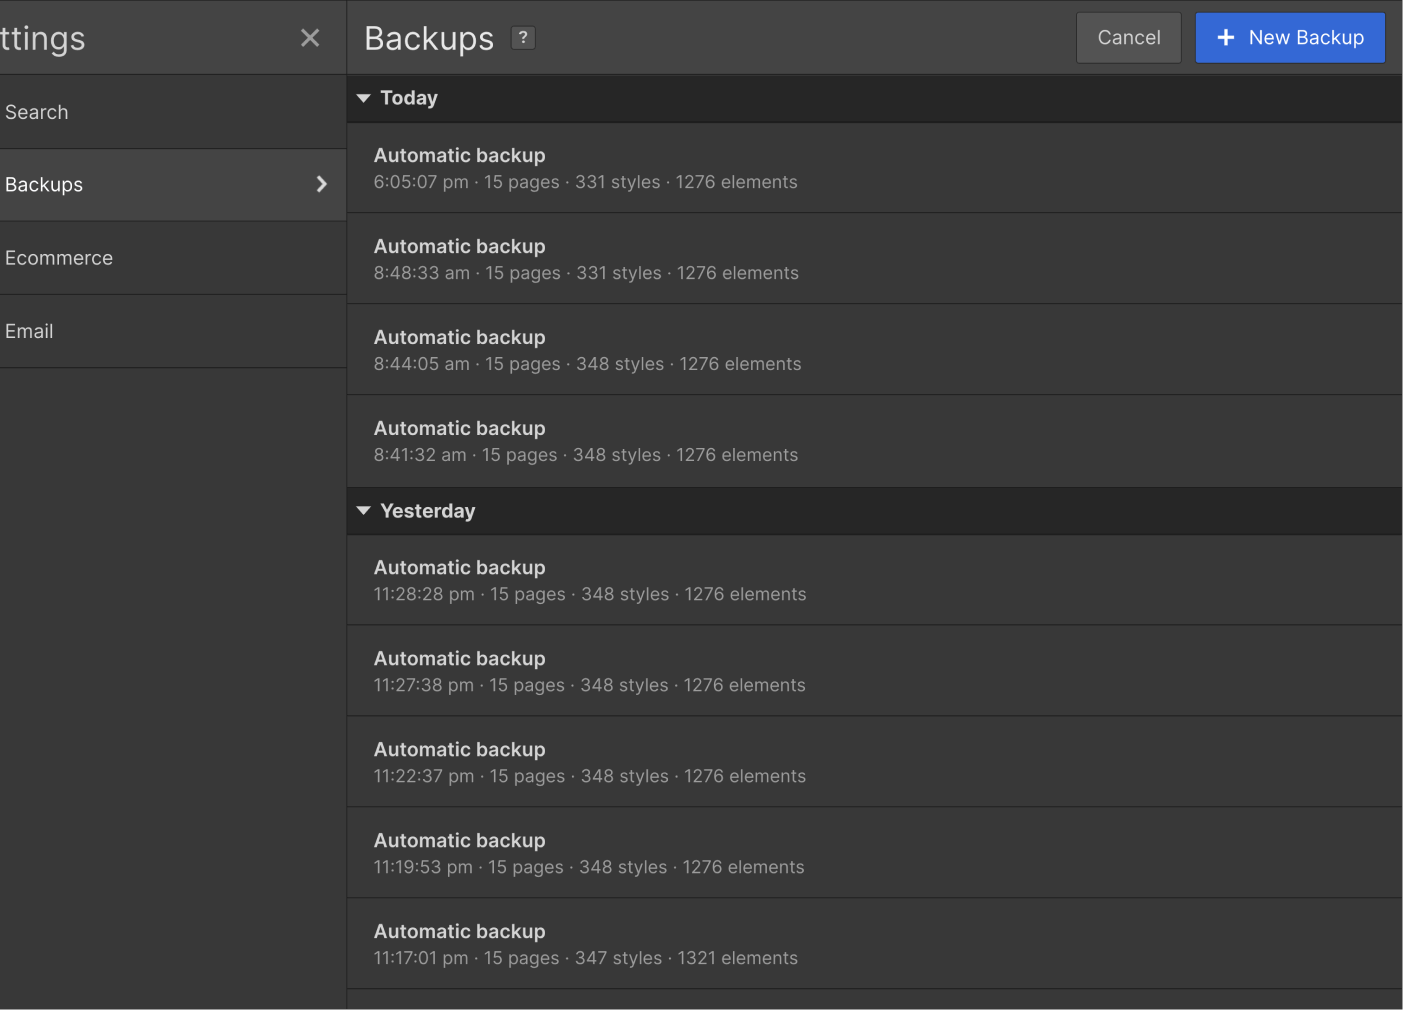Screen dimensions: 1403x1010
Task: Click the Cancel button
Action: pos(1128,37)
